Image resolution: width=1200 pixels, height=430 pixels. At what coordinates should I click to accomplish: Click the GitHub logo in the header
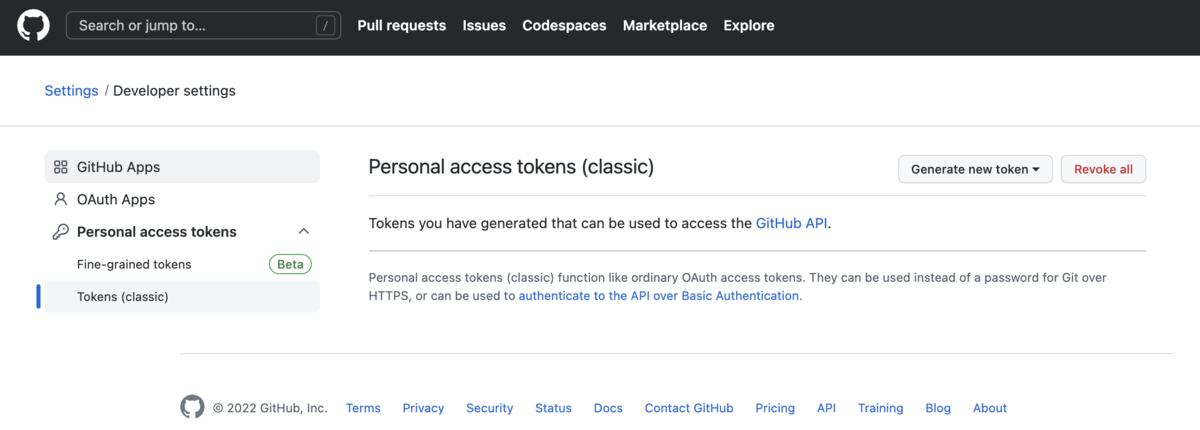[x=33, y=26]
